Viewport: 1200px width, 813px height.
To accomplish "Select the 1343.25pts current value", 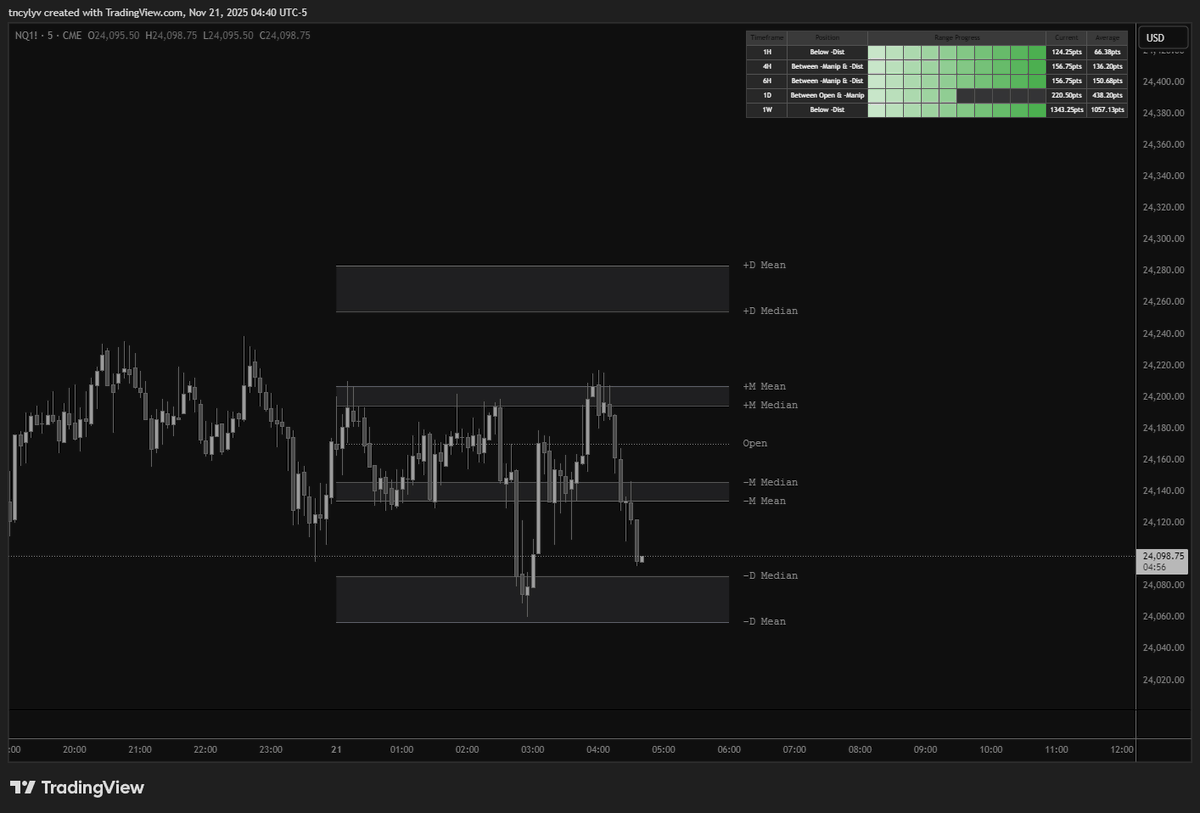I will (x=1066, y=110).
